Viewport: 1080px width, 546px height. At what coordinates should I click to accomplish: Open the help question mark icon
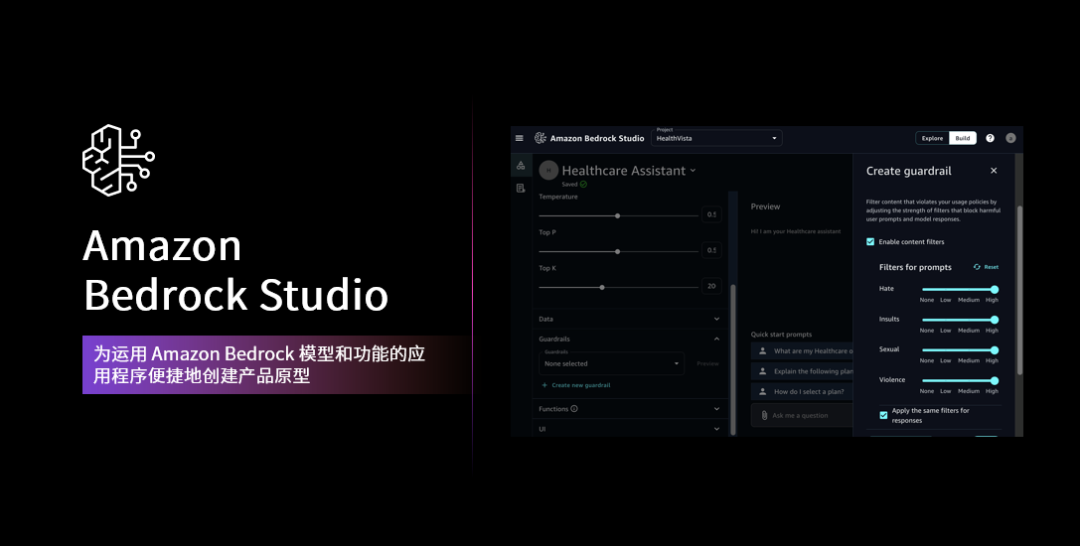990,138
